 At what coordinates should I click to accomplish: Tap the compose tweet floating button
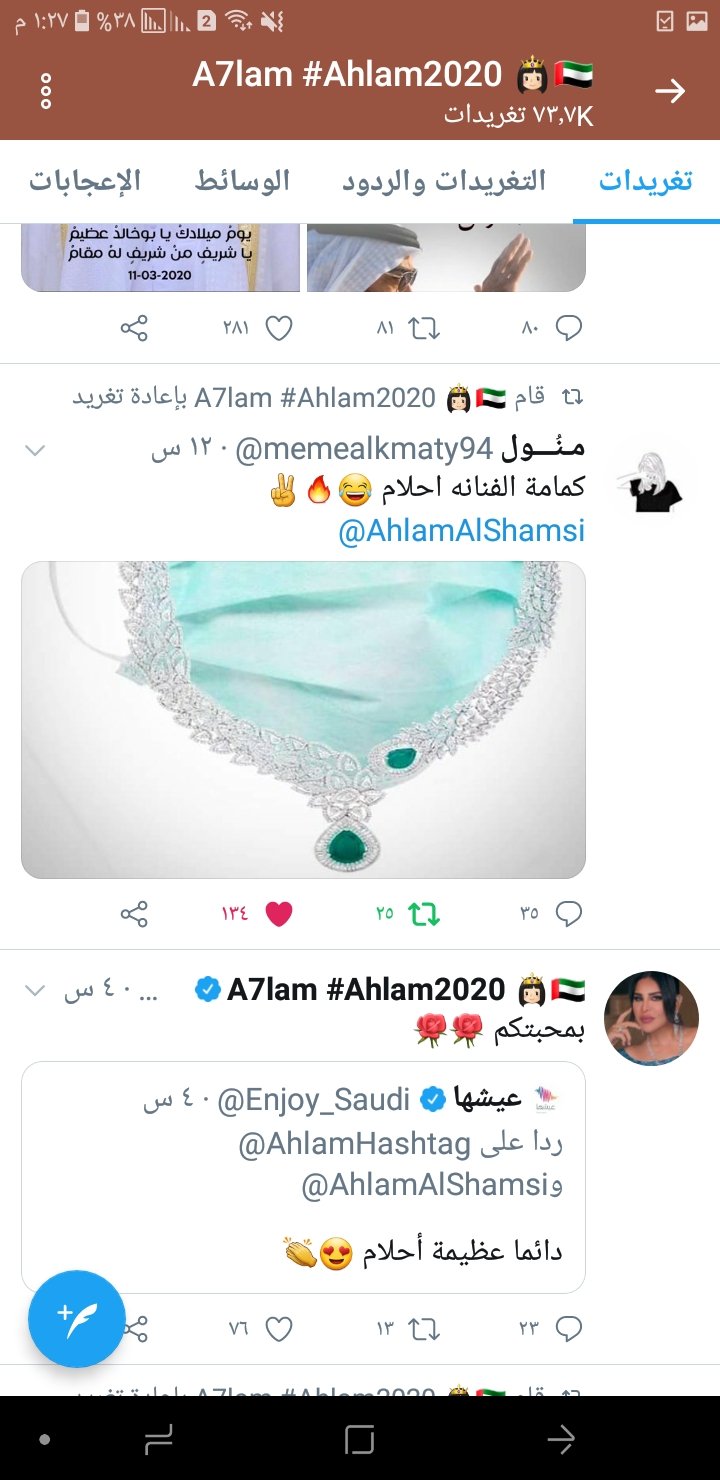point(77,1318)
